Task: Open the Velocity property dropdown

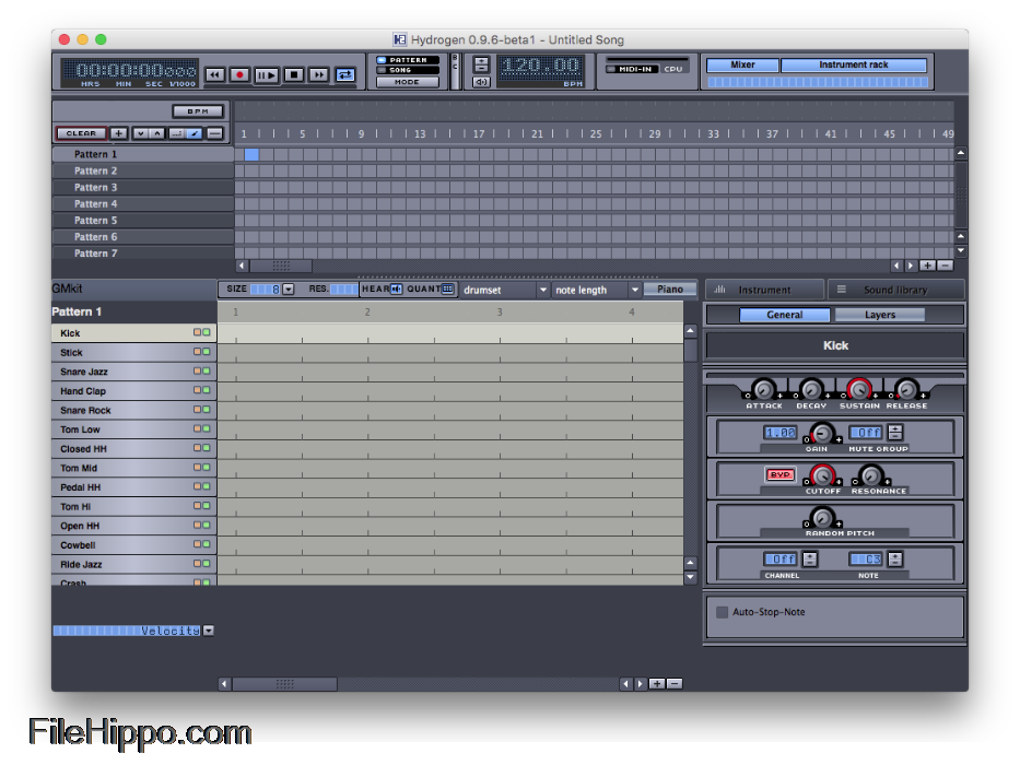Action: point(208,630)
